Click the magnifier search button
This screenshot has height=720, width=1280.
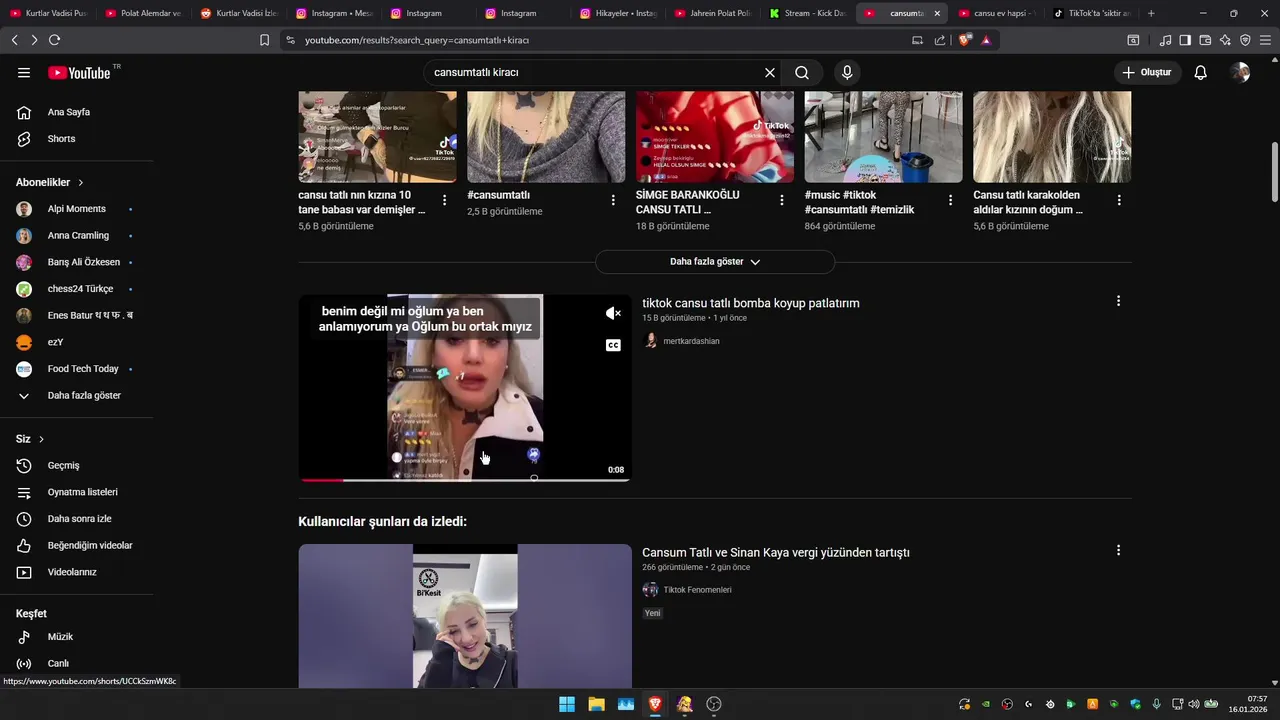pos(802,73)
